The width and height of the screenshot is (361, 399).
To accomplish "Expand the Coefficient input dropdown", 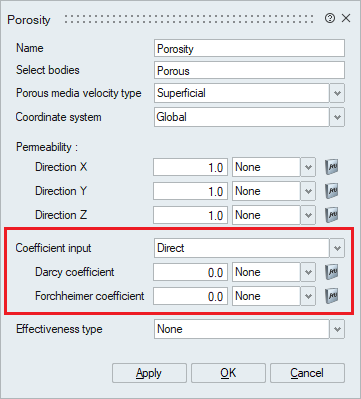I will [337, 248].
